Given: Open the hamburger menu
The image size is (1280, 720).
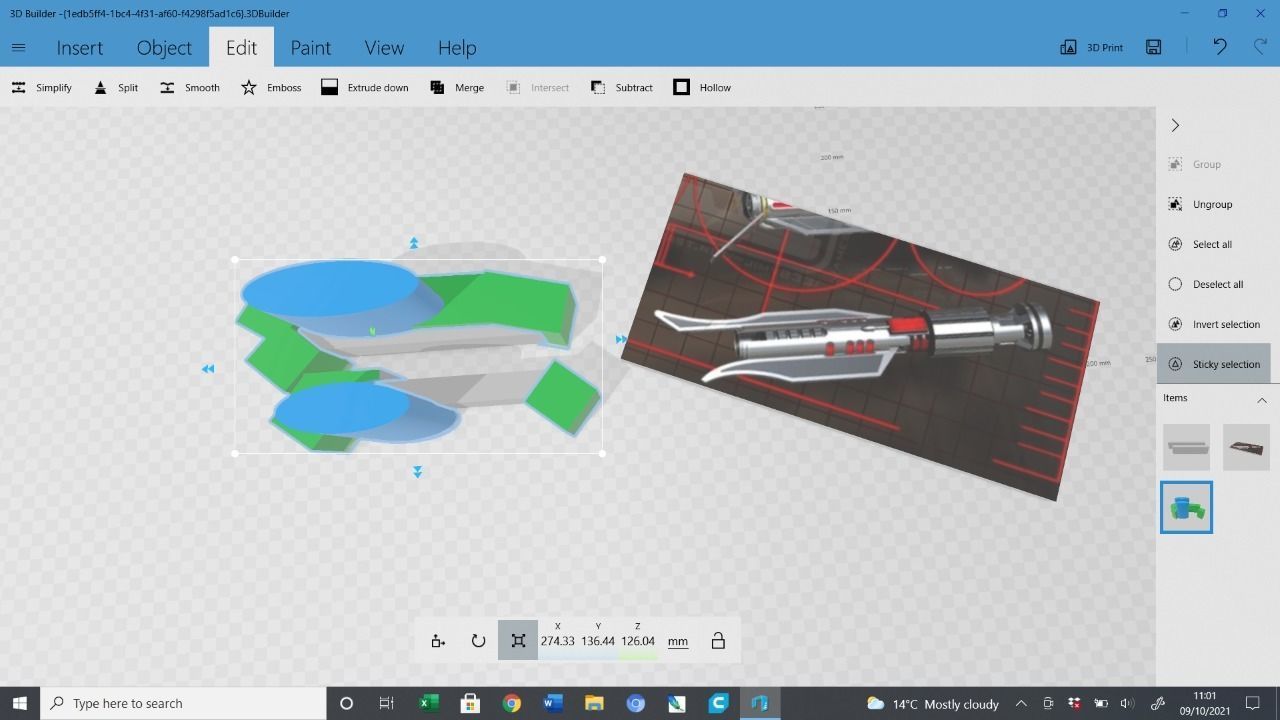Looking at the screenshot, I should tap(18, 47).
